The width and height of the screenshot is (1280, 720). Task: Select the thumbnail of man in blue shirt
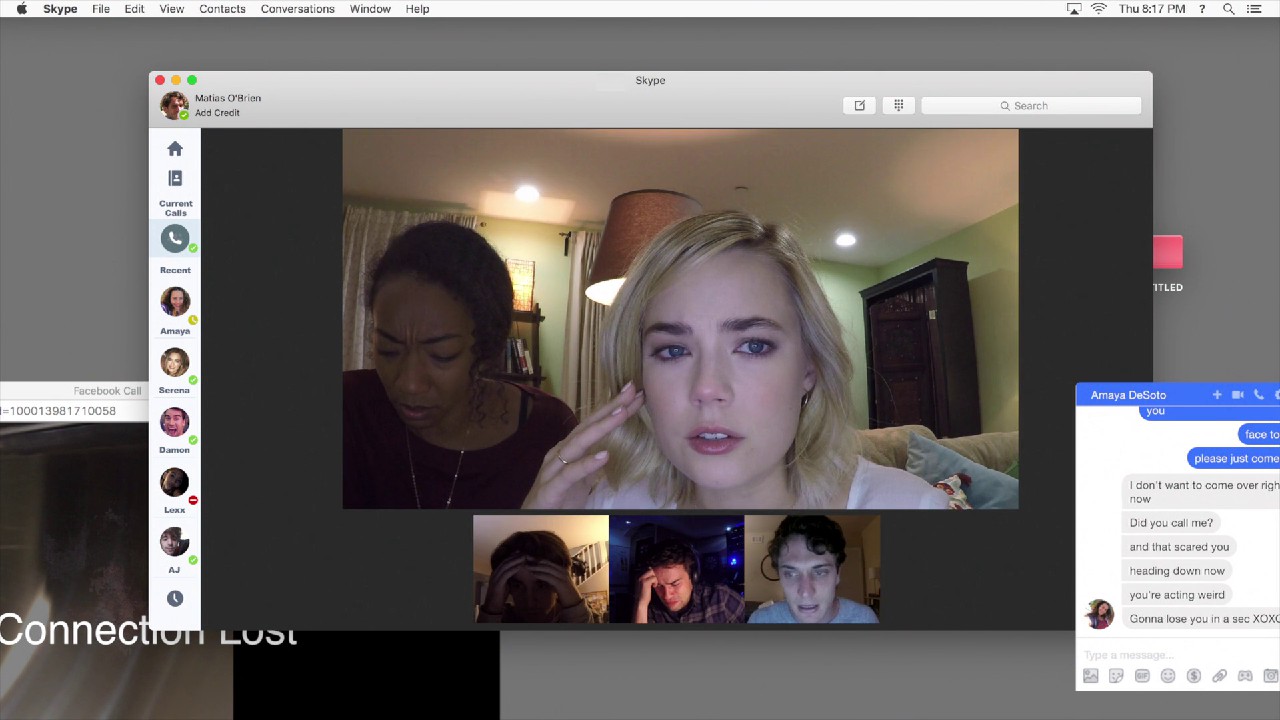pyautogui.click(x=812, y=569)
